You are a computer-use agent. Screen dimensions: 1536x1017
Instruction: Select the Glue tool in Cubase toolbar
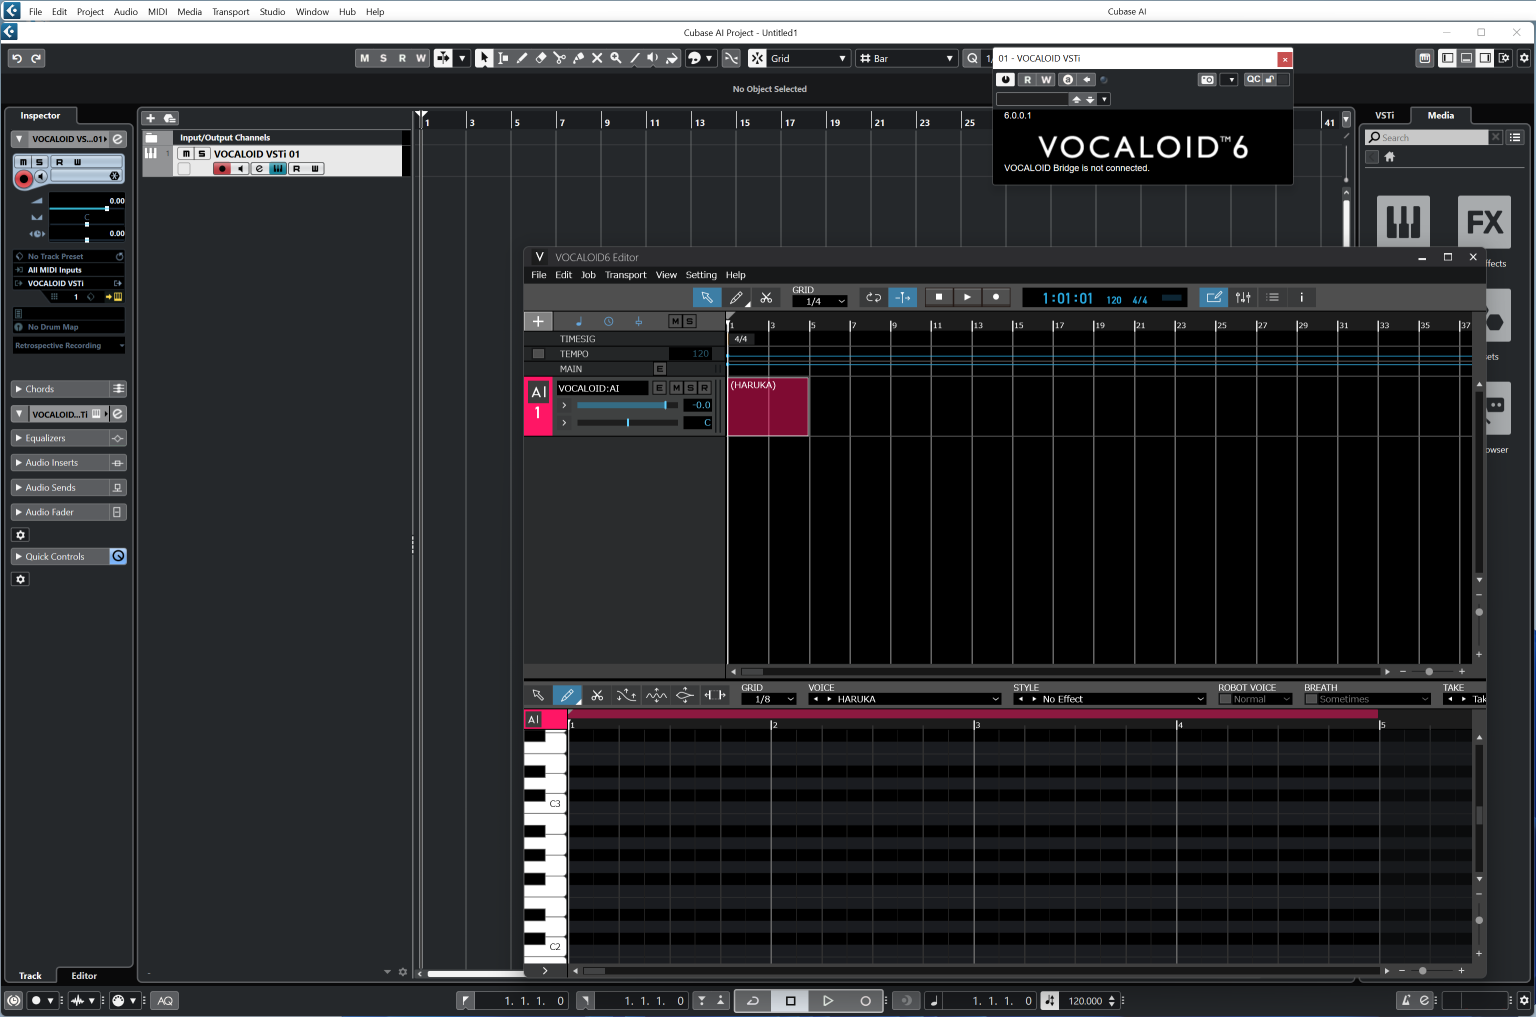(x=578, y=58)
